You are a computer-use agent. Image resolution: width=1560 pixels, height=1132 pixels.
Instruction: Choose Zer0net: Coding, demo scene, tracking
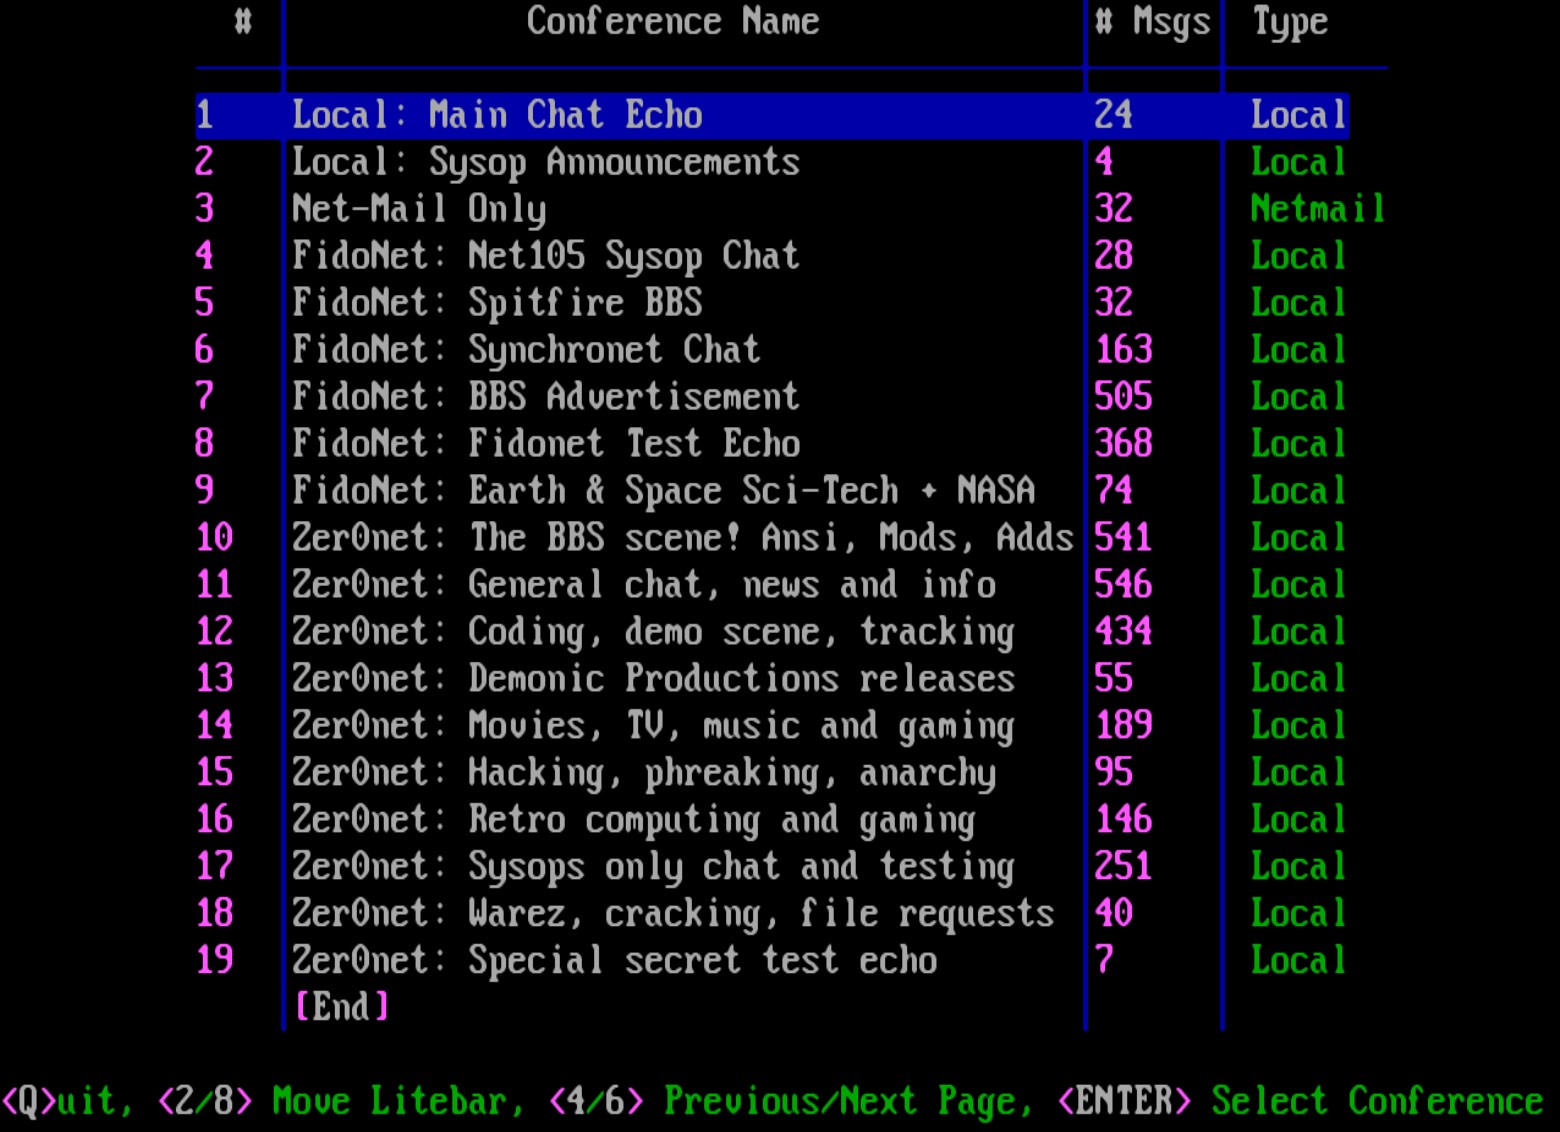tap(653, 632)
